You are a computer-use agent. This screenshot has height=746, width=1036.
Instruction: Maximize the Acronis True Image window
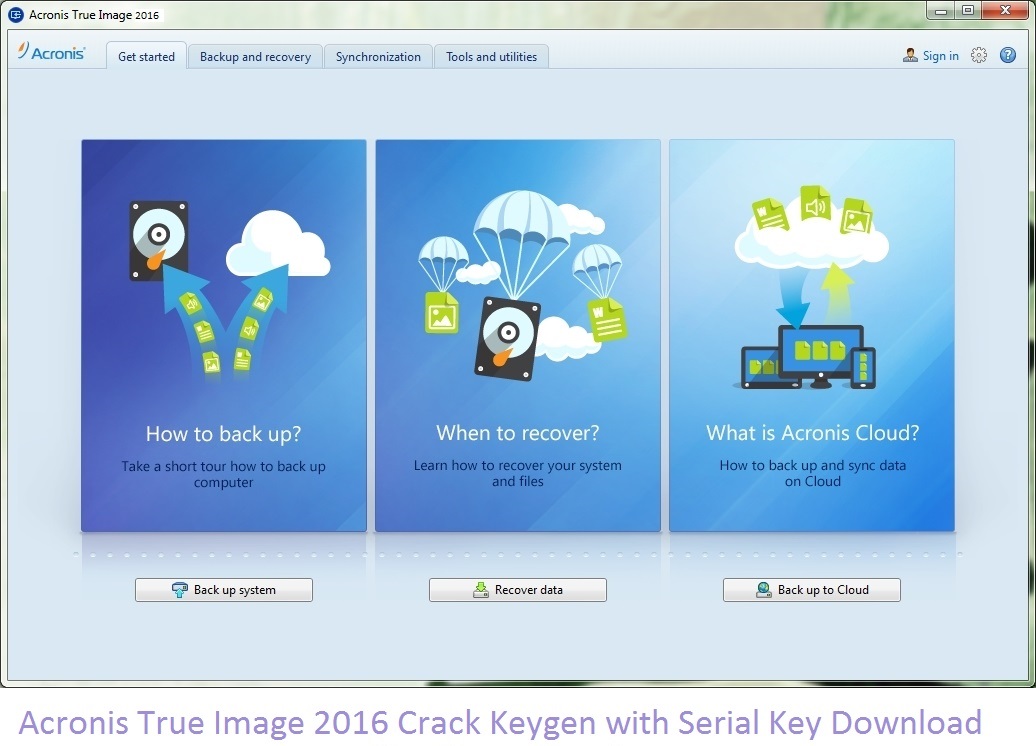[967, 11]
